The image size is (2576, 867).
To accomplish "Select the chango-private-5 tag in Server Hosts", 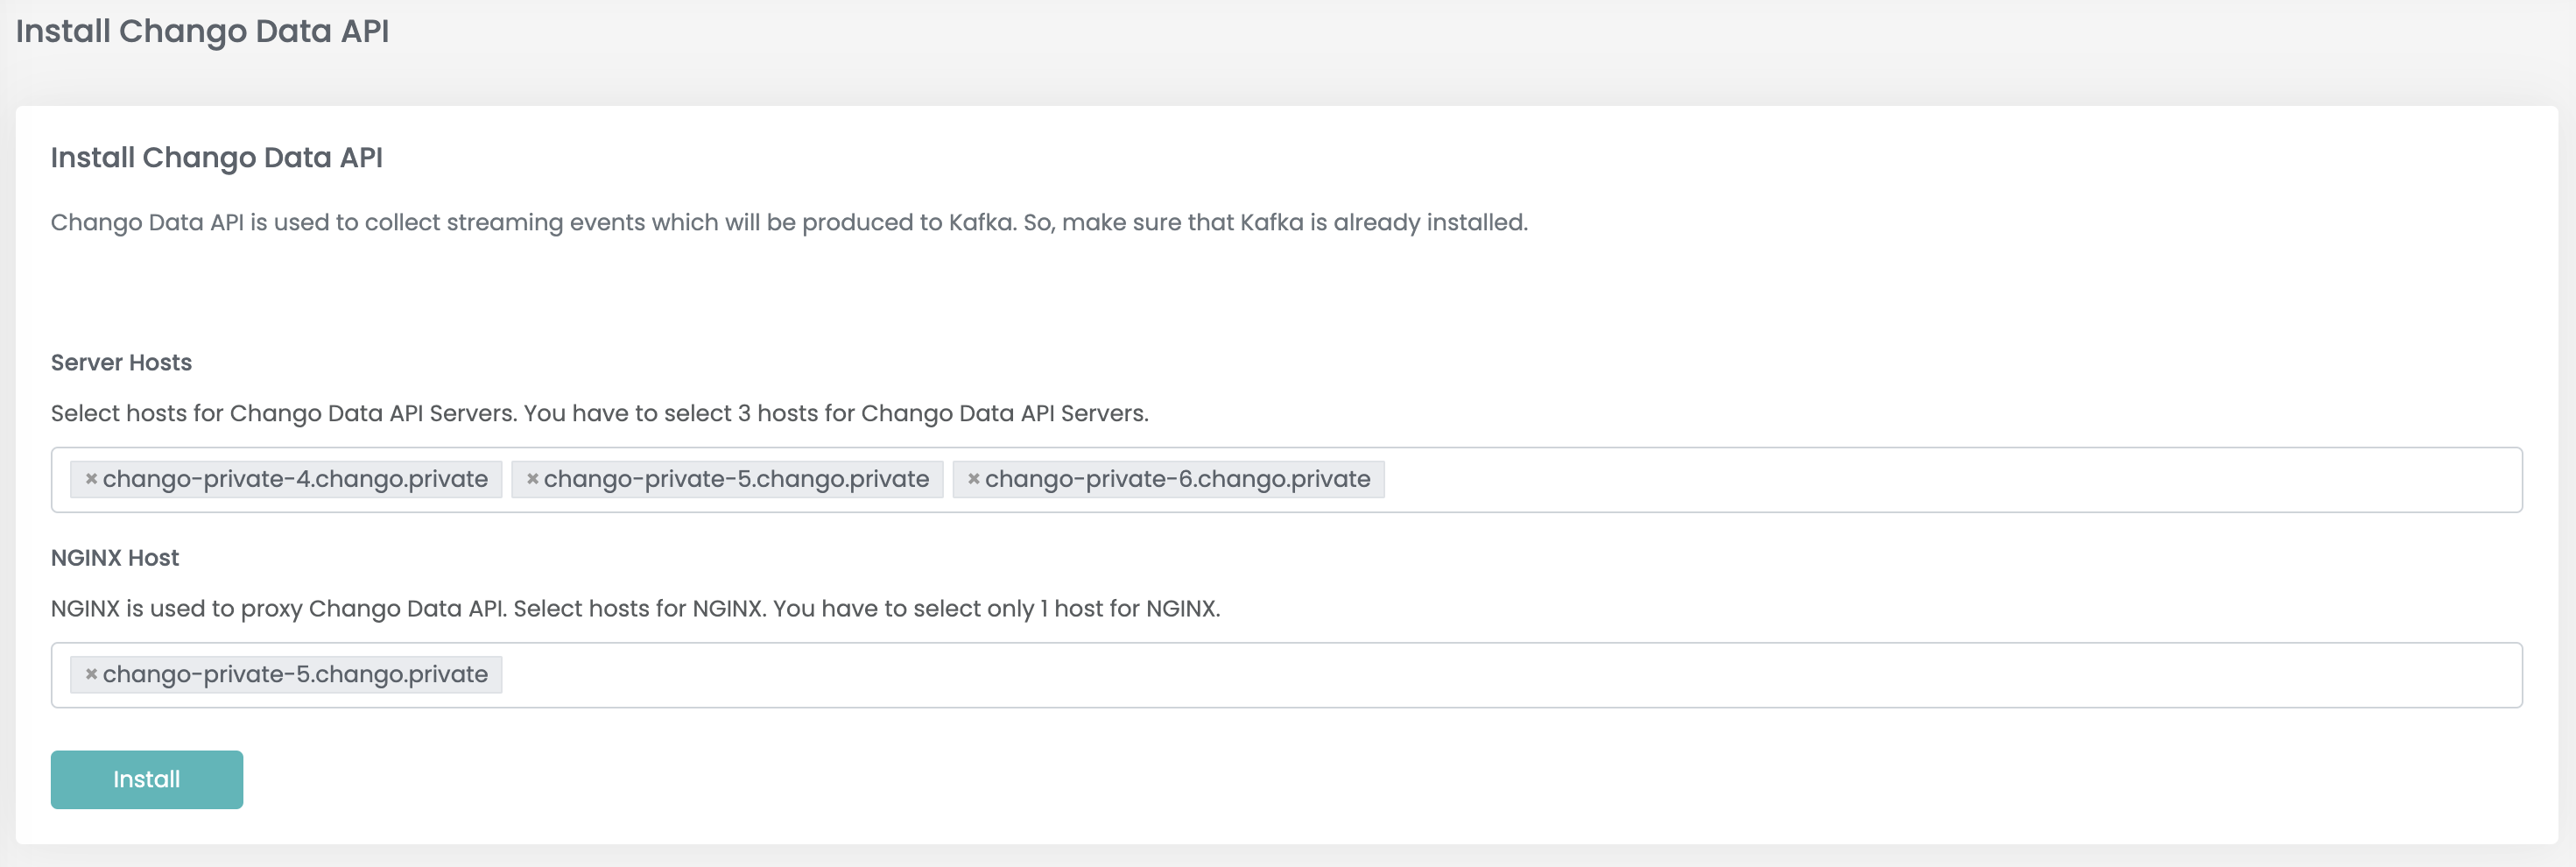I will 727,479.
